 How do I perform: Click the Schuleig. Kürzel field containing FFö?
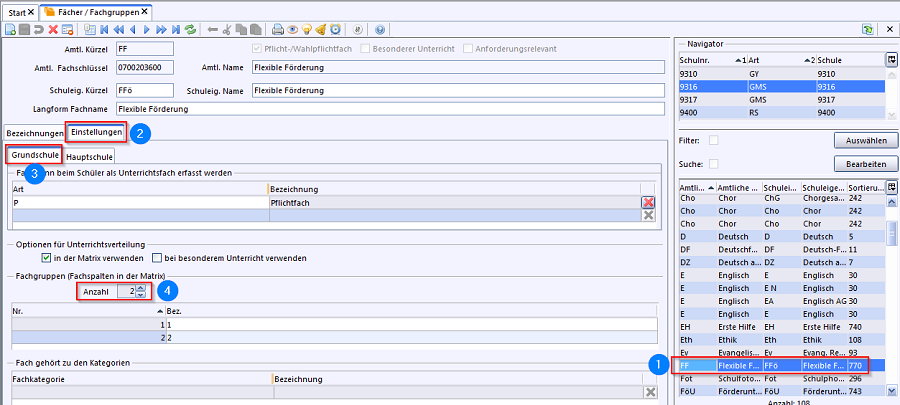[x=145, y=91]
